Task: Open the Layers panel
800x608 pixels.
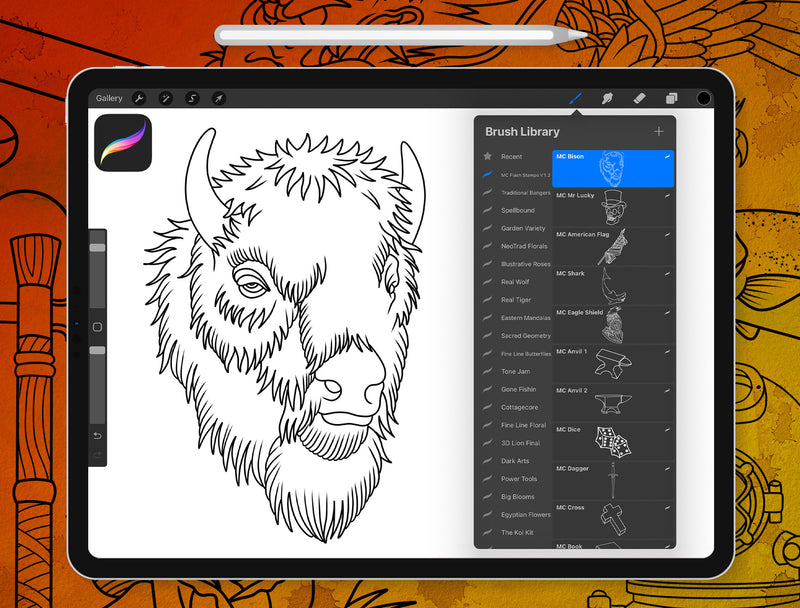Action: pyautogui.click(x=671, y=98)
